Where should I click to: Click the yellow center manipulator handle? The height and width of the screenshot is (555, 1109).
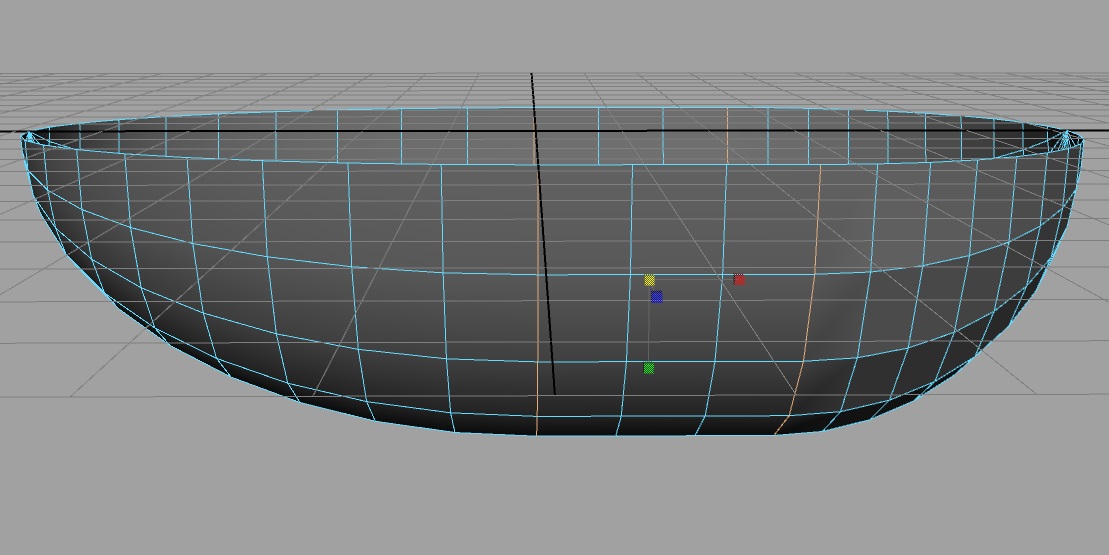click(x=649, y=281)
